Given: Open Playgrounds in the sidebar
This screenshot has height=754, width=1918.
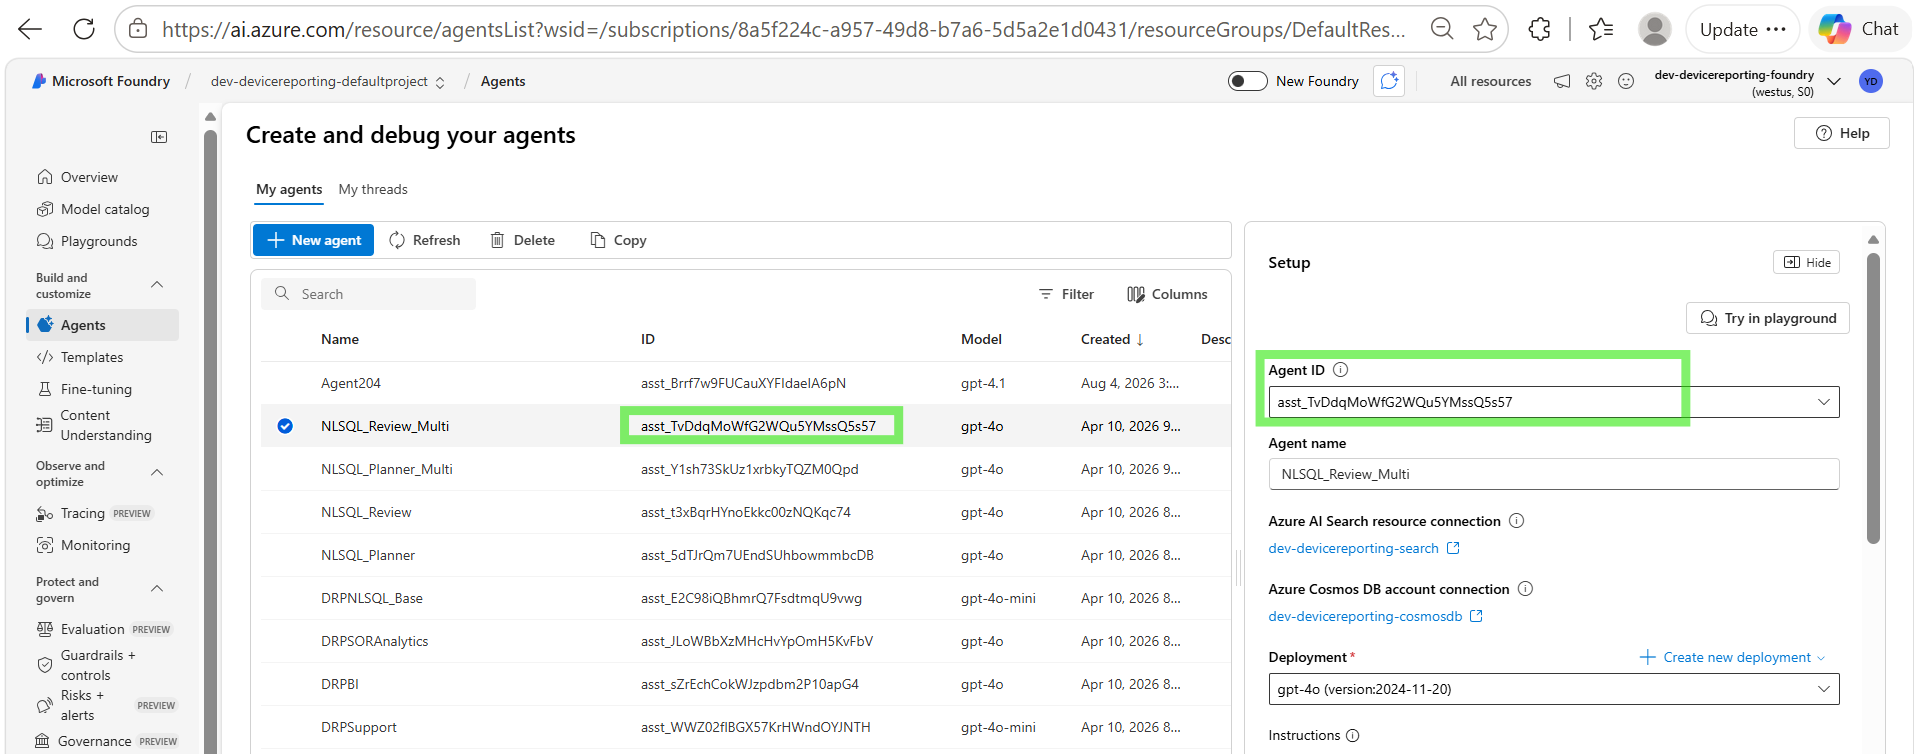Looking at the screenshot, I should click(x=99, y=241).
